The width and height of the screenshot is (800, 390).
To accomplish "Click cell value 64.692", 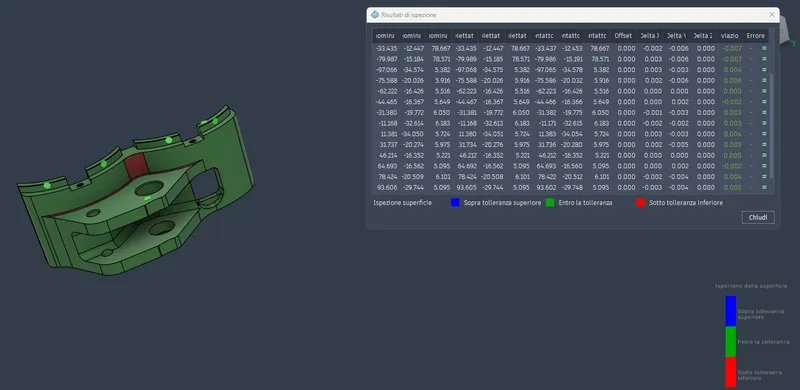I will (466, 166).
